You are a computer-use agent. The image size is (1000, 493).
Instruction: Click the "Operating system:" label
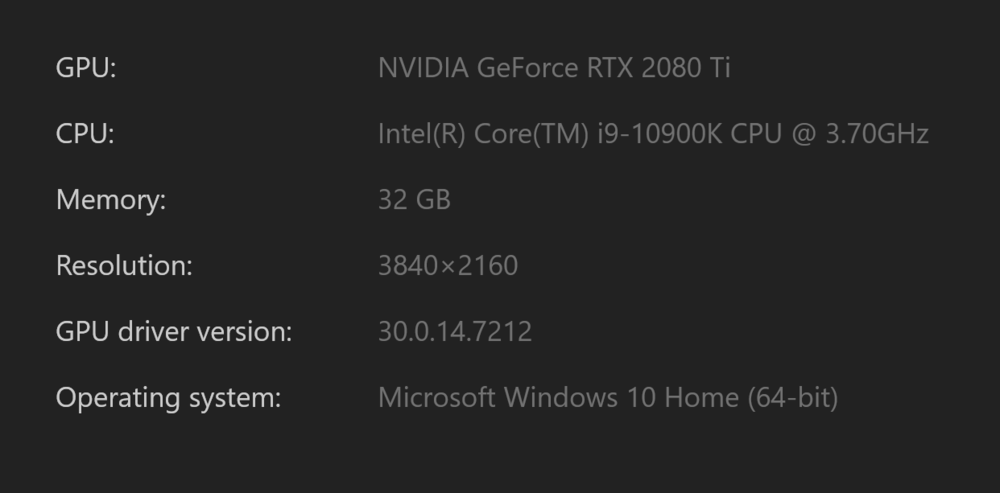click(168, 398)
